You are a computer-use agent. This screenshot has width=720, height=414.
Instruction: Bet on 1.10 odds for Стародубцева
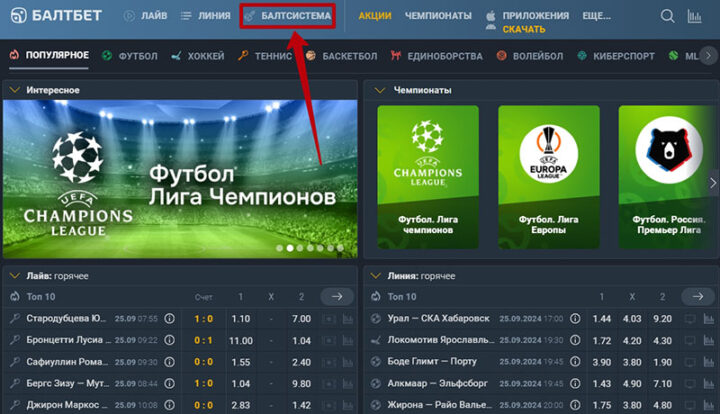click(x=241, y=319)
